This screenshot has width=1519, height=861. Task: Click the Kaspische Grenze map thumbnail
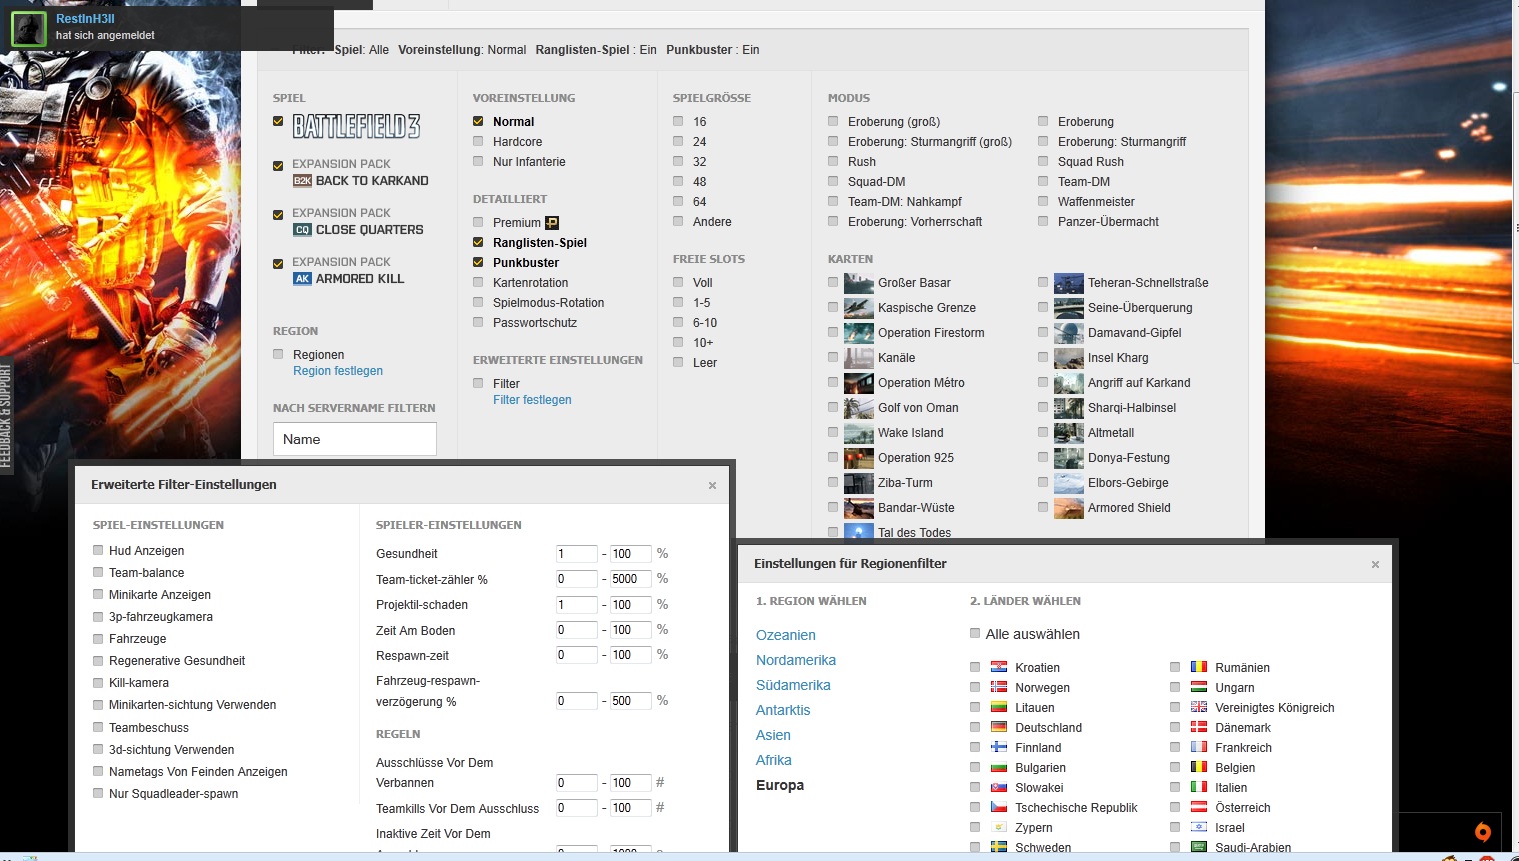859,308
